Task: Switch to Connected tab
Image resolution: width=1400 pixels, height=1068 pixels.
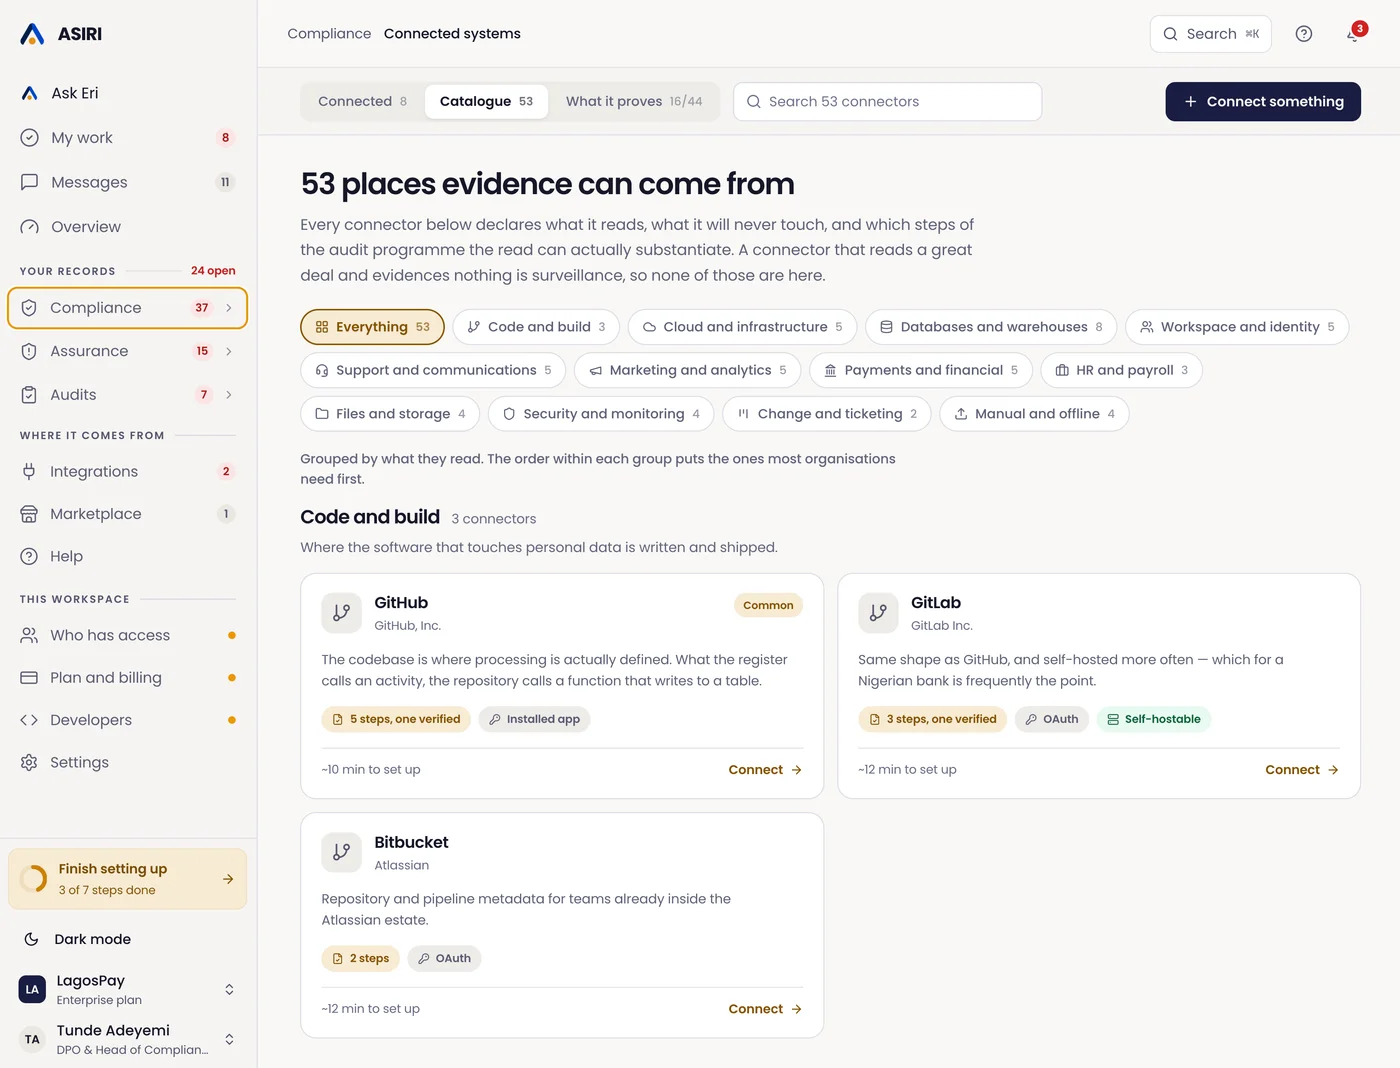Action: point(362,101)
